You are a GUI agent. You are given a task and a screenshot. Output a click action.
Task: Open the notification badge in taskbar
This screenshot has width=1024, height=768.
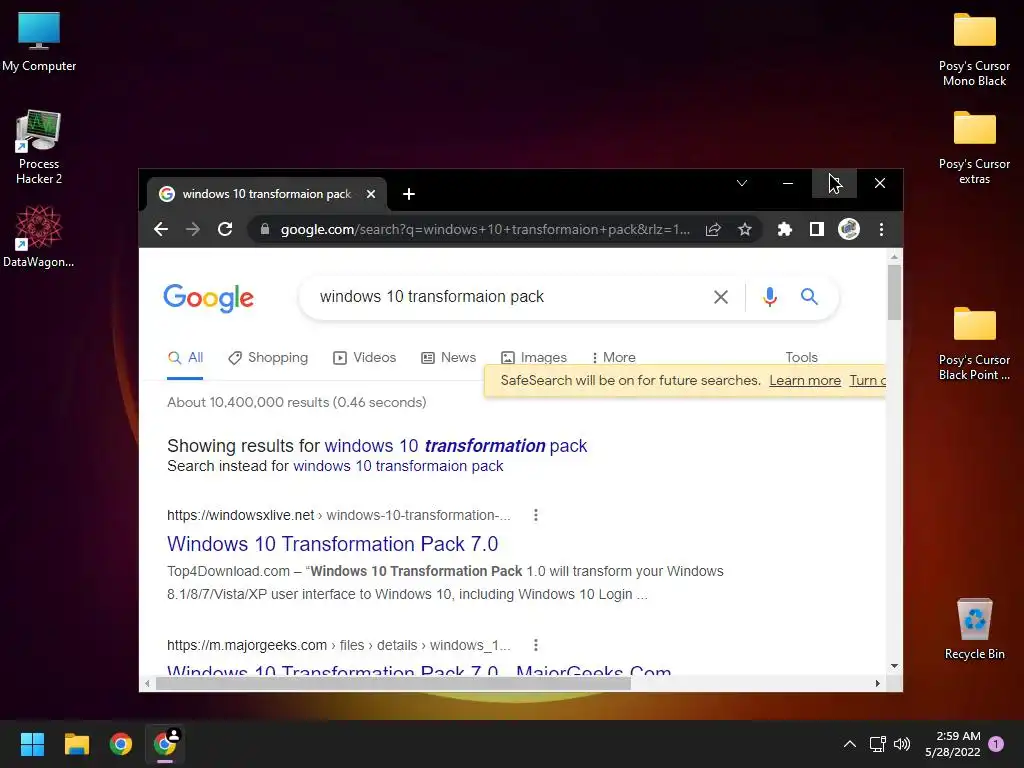996,744
